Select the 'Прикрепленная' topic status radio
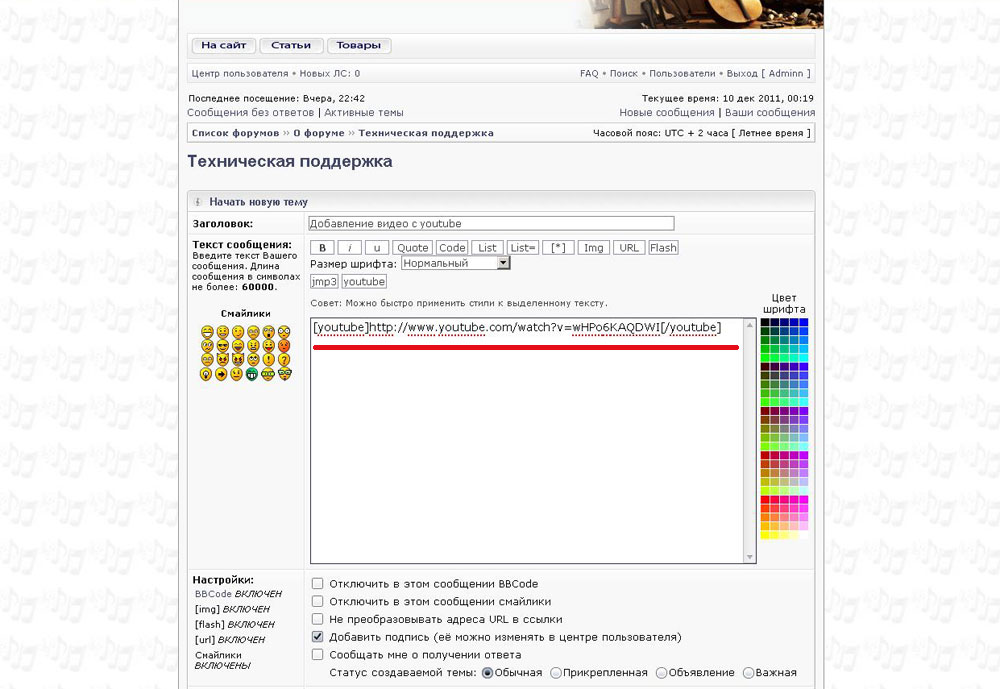Image resolution: width=1000 pixels, height=689 pixels. (556, 673)
